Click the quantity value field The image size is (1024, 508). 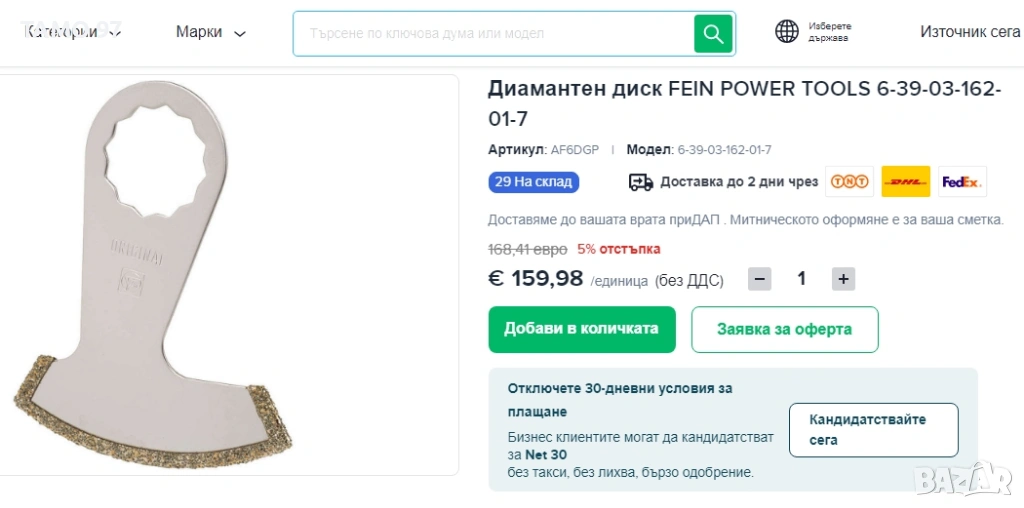click(x=801, y=279)
